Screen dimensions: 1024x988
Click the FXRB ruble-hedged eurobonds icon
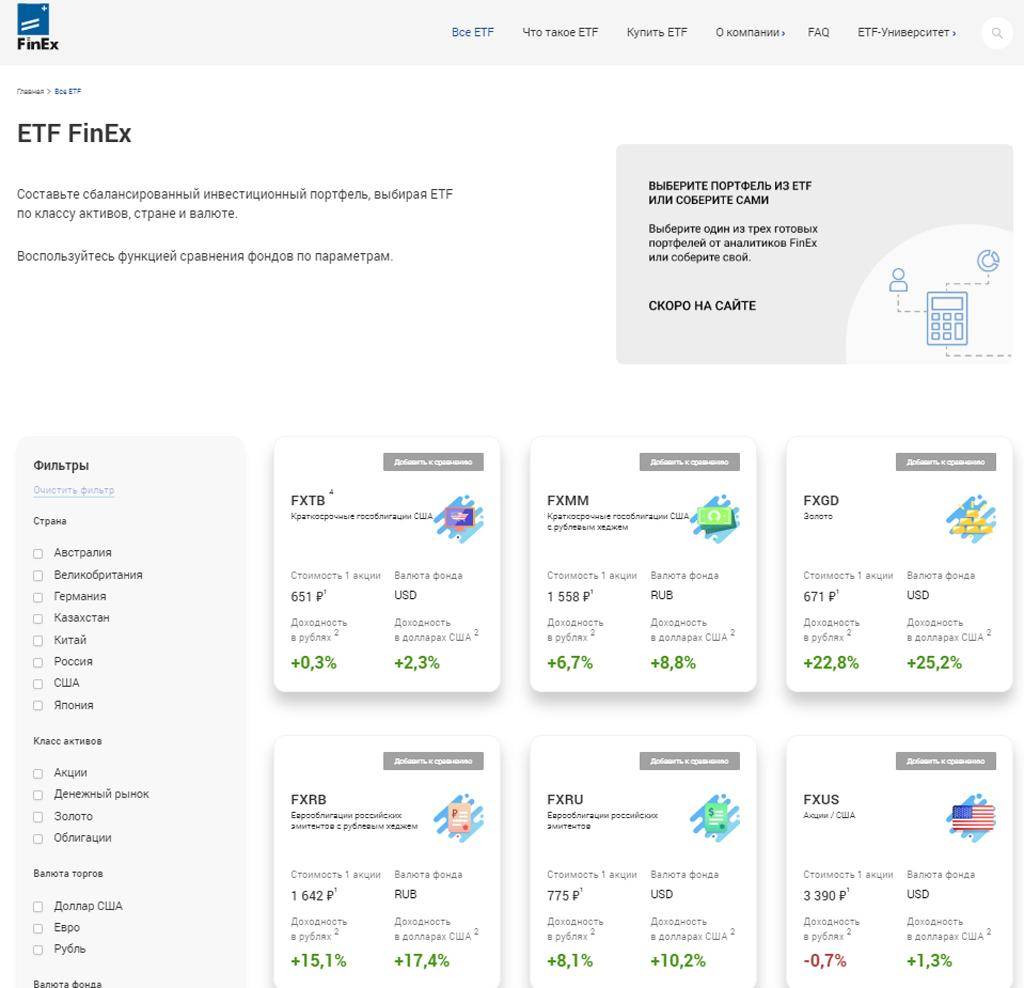point(459,817)
